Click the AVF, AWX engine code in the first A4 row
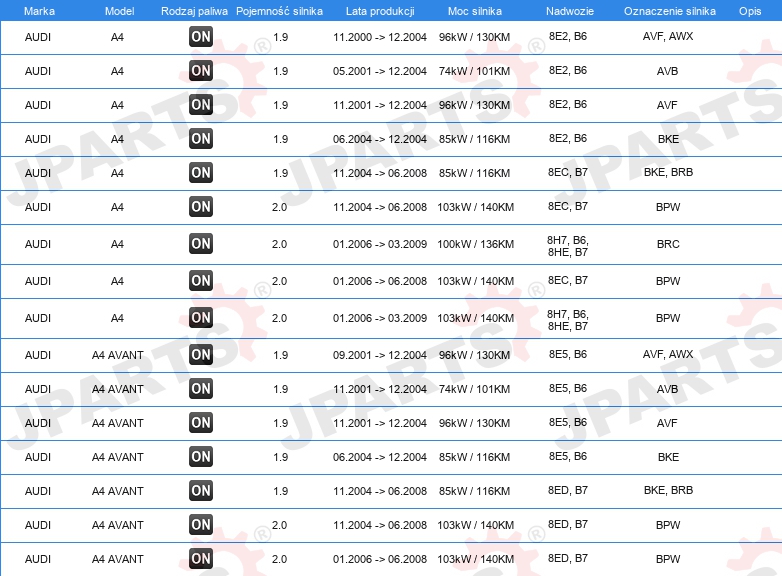Screen dimensions: 782x576 [668, 36]
